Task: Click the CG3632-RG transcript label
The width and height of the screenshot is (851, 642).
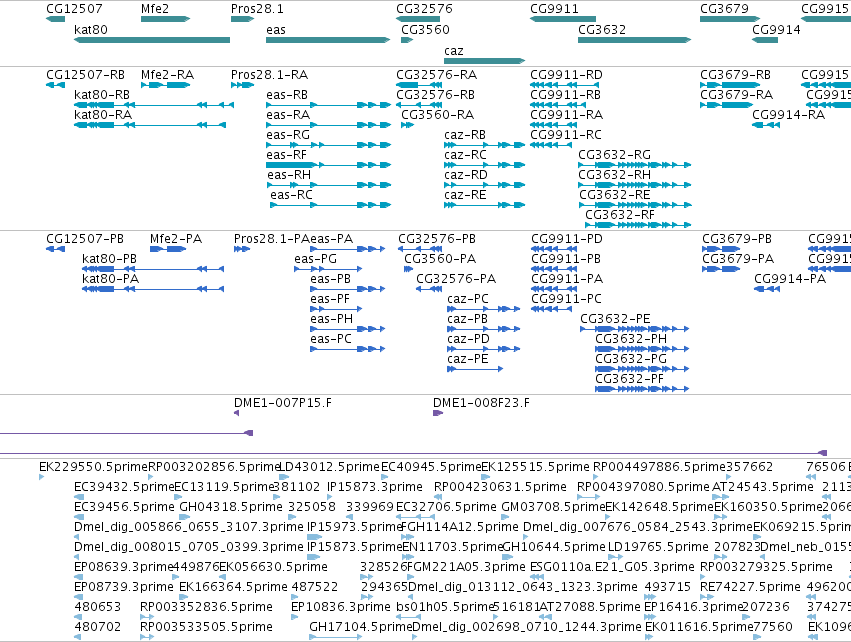Action: pos(614,155)
